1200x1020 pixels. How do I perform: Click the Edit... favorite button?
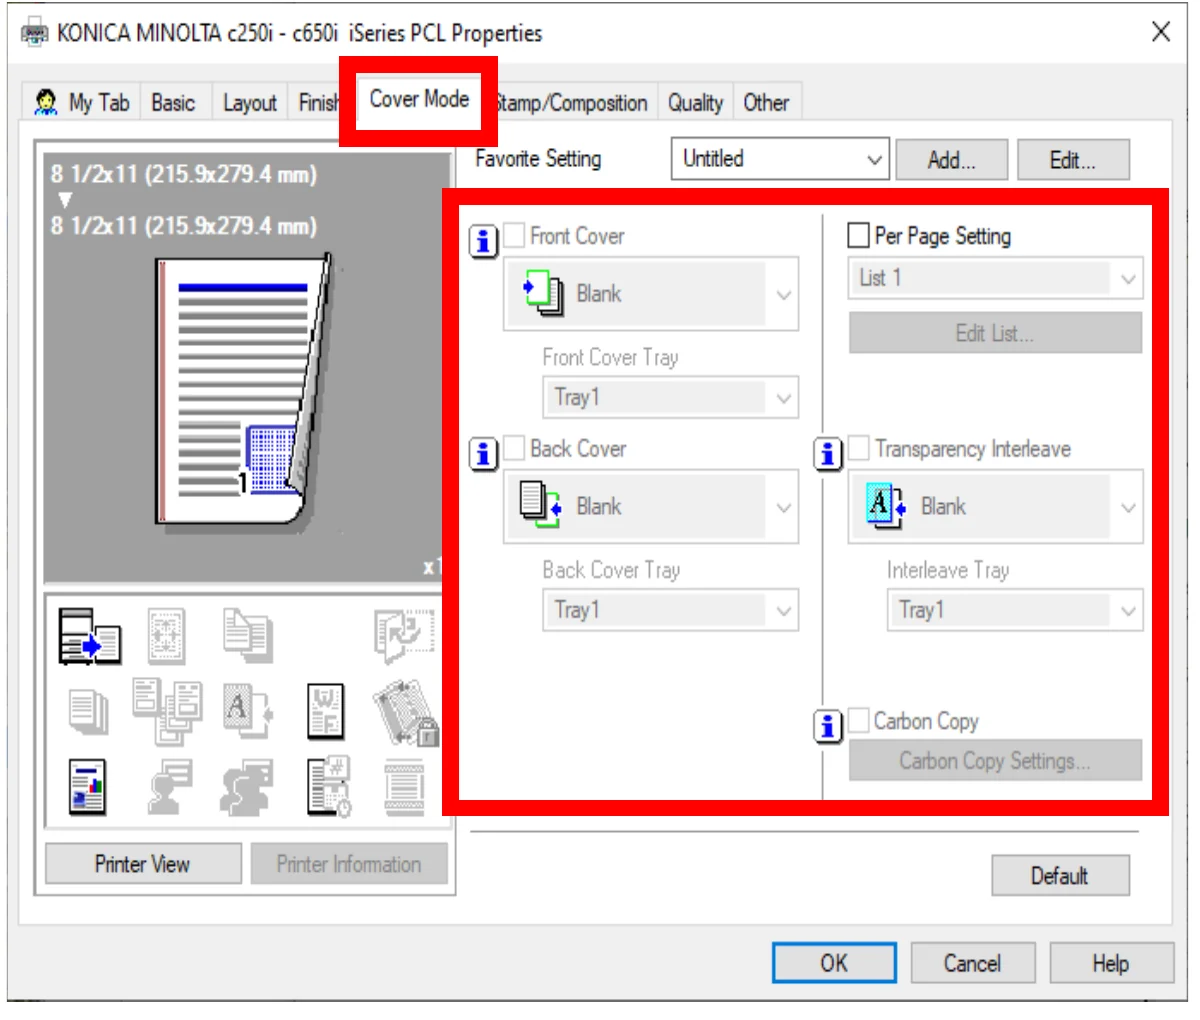coord(1073,160)
